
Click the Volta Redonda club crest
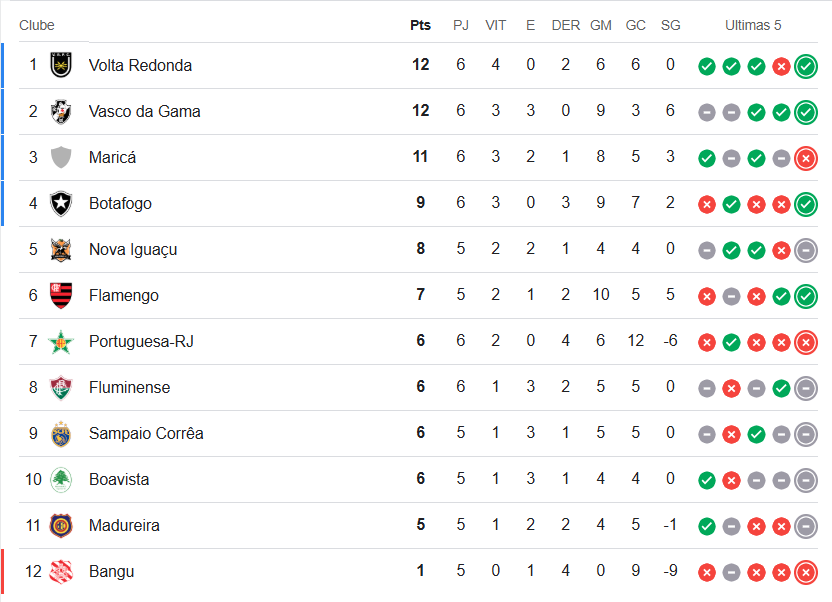pyautogui.click(x=61, y=65)
